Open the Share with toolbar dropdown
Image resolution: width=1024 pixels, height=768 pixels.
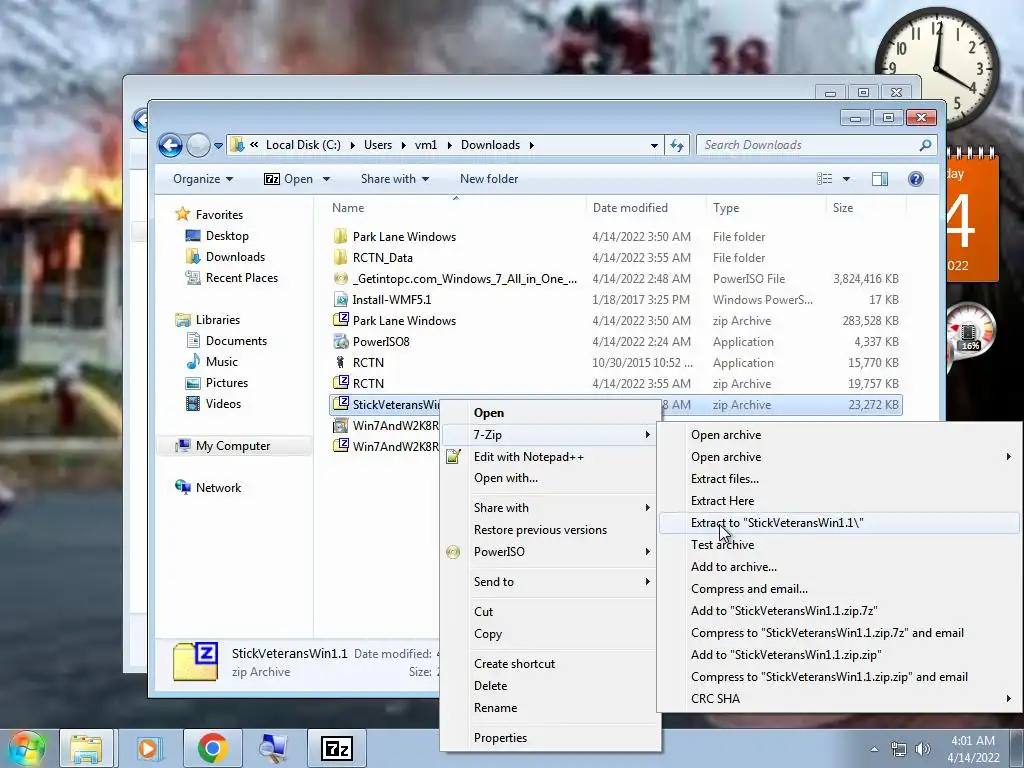[394, 179]
